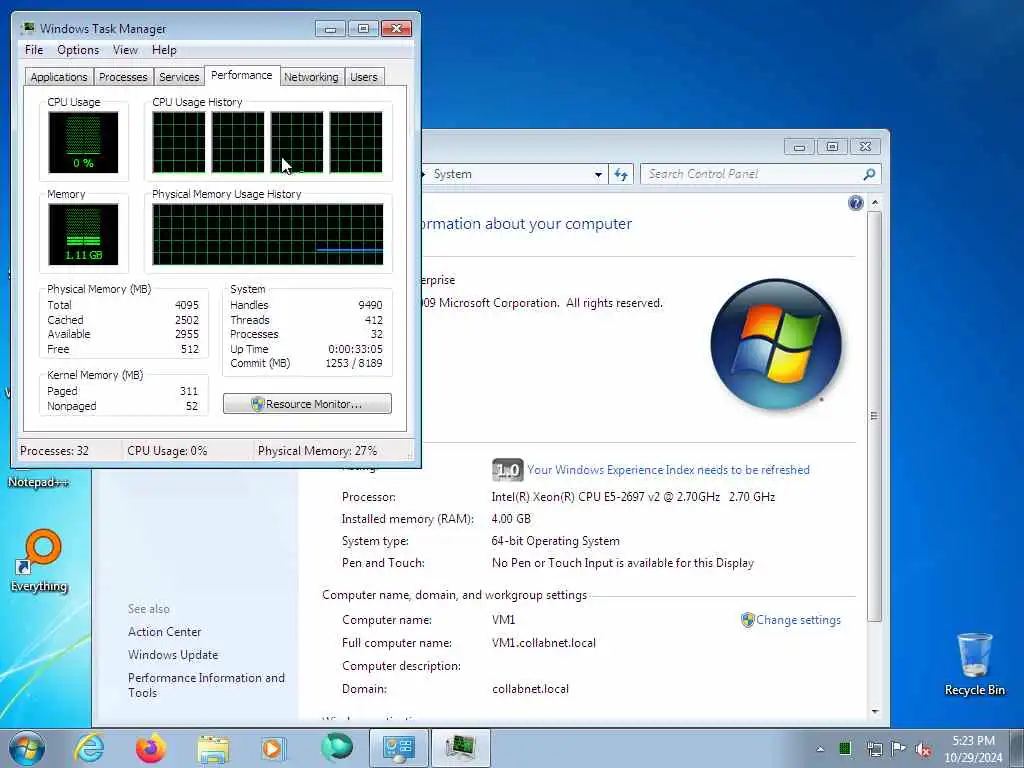Open Windows Media Player taskbar icon

(x=273, y=748)
